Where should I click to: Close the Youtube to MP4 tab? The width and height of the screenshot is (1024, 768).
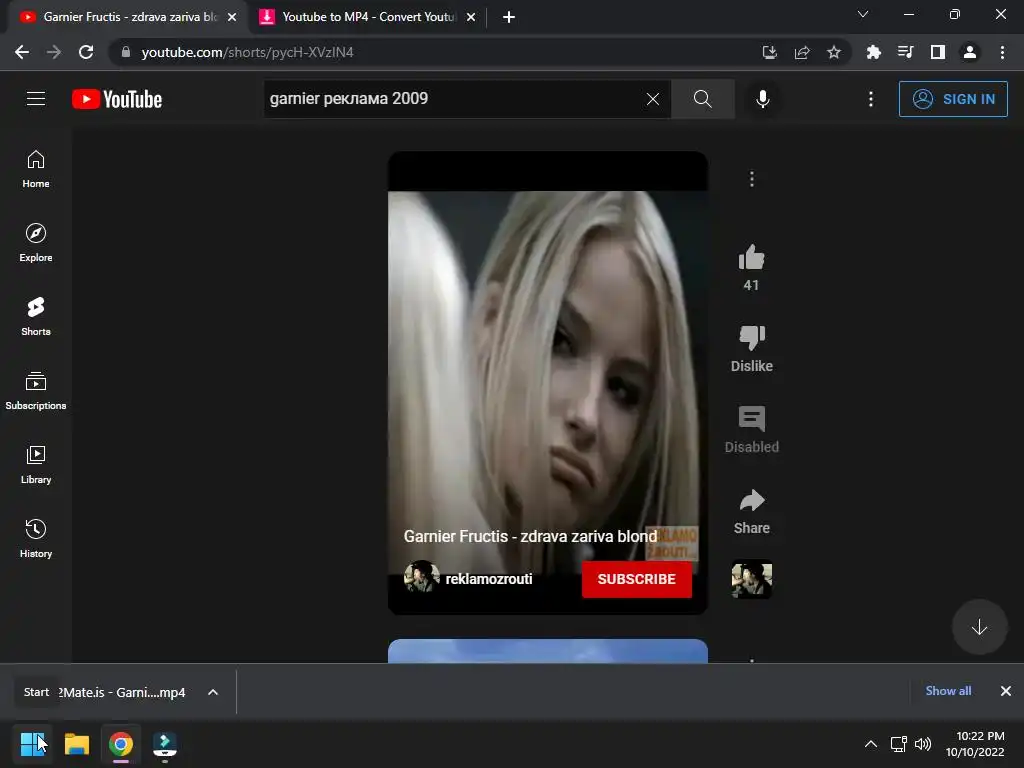point(471,17)
